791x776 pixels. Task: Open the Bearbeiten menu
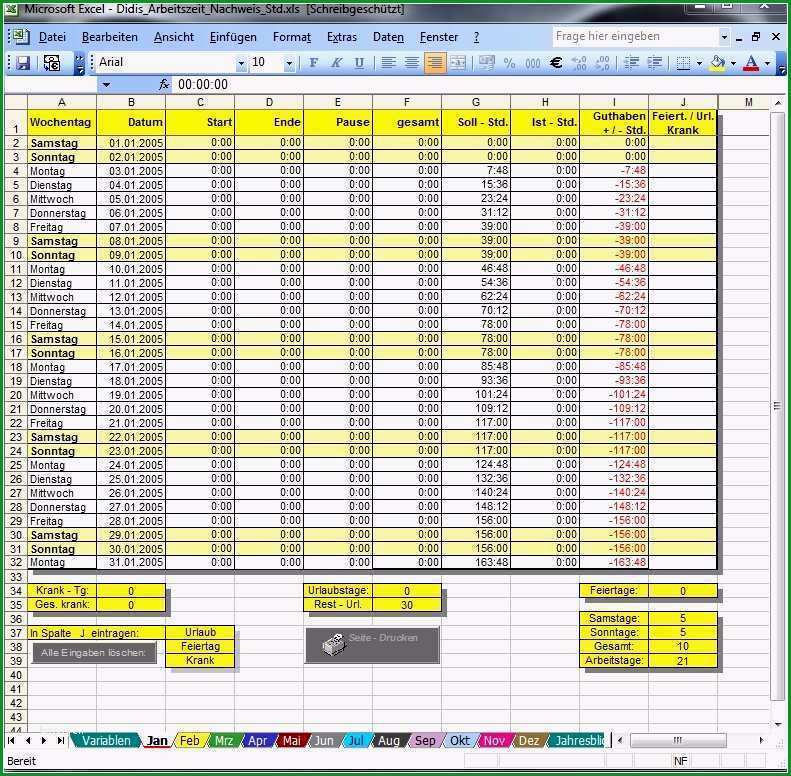(x=109, y=37)
